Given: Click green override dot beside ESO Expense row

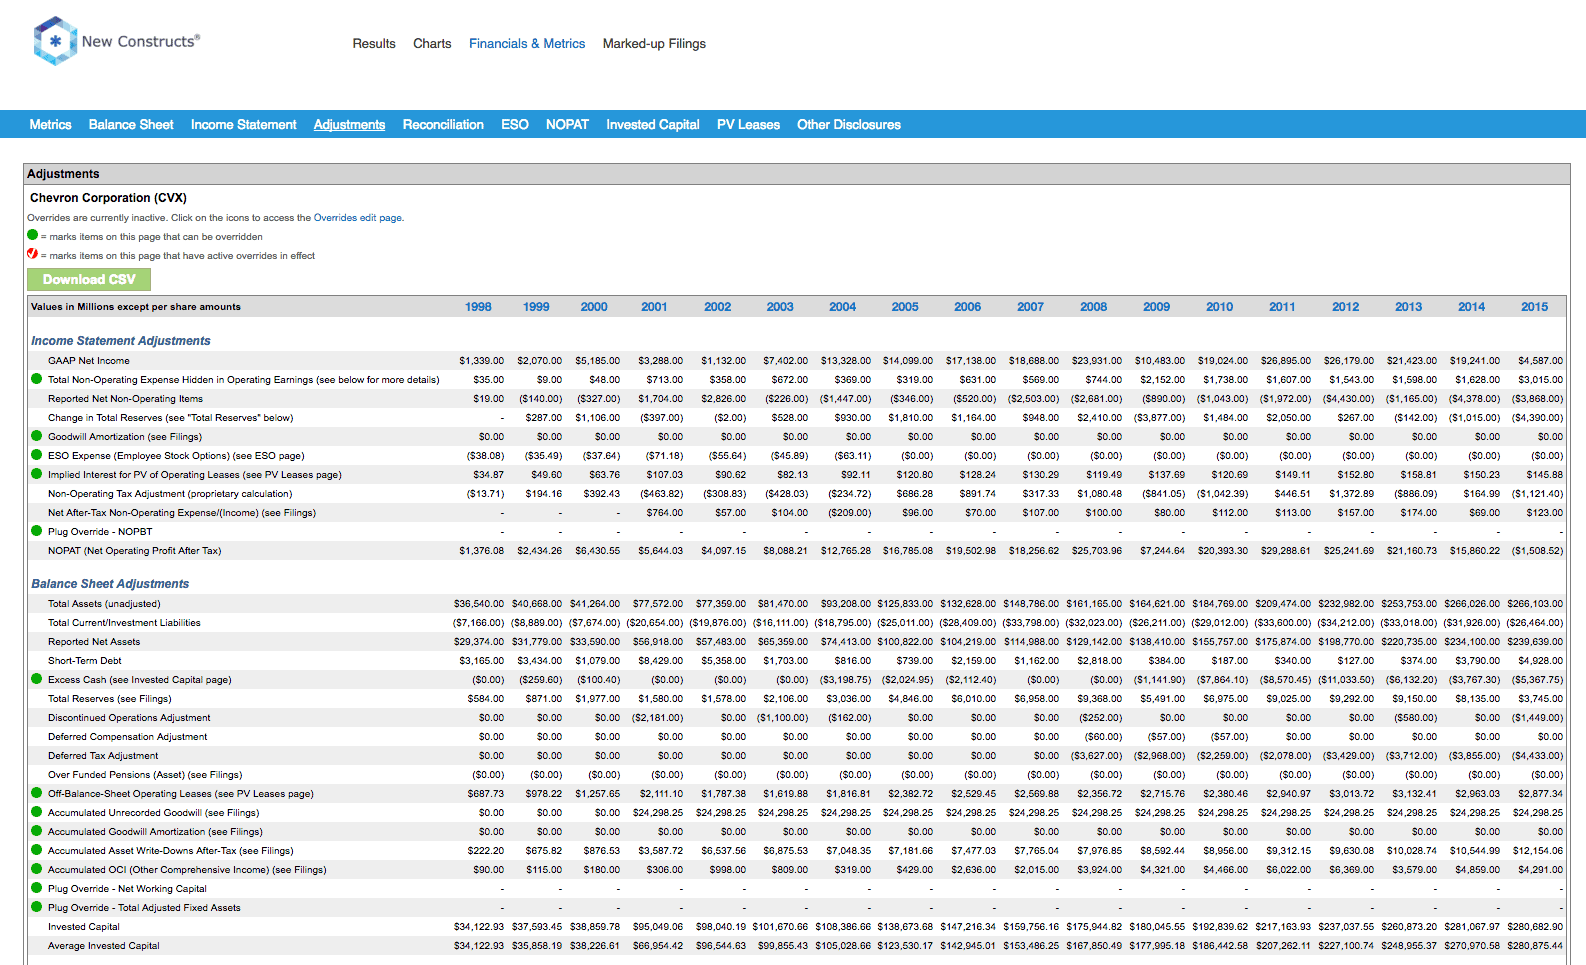Looking at the screenshot, I should pyautogui.click(x=37, y=455).
